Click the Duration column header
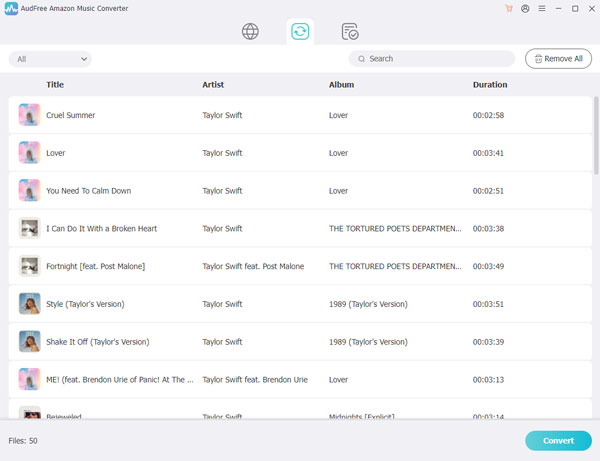The width and height of the screenshot is (600, 461). click(490, 85)
